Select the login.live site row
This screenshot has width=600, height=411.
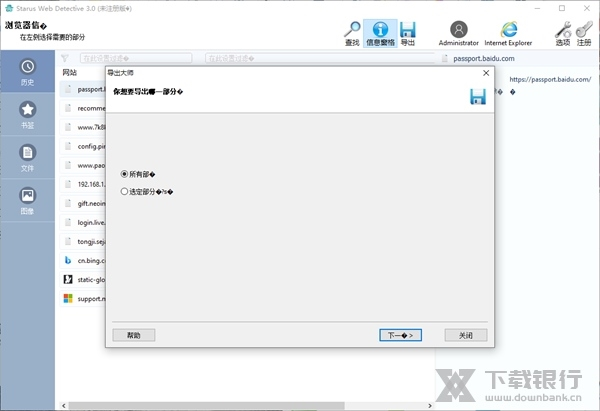click(x=83, y=222)
